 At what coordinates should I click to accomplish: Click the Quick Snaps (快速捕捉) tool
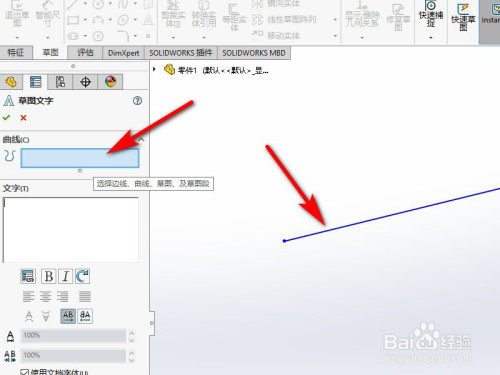(431, 14)
